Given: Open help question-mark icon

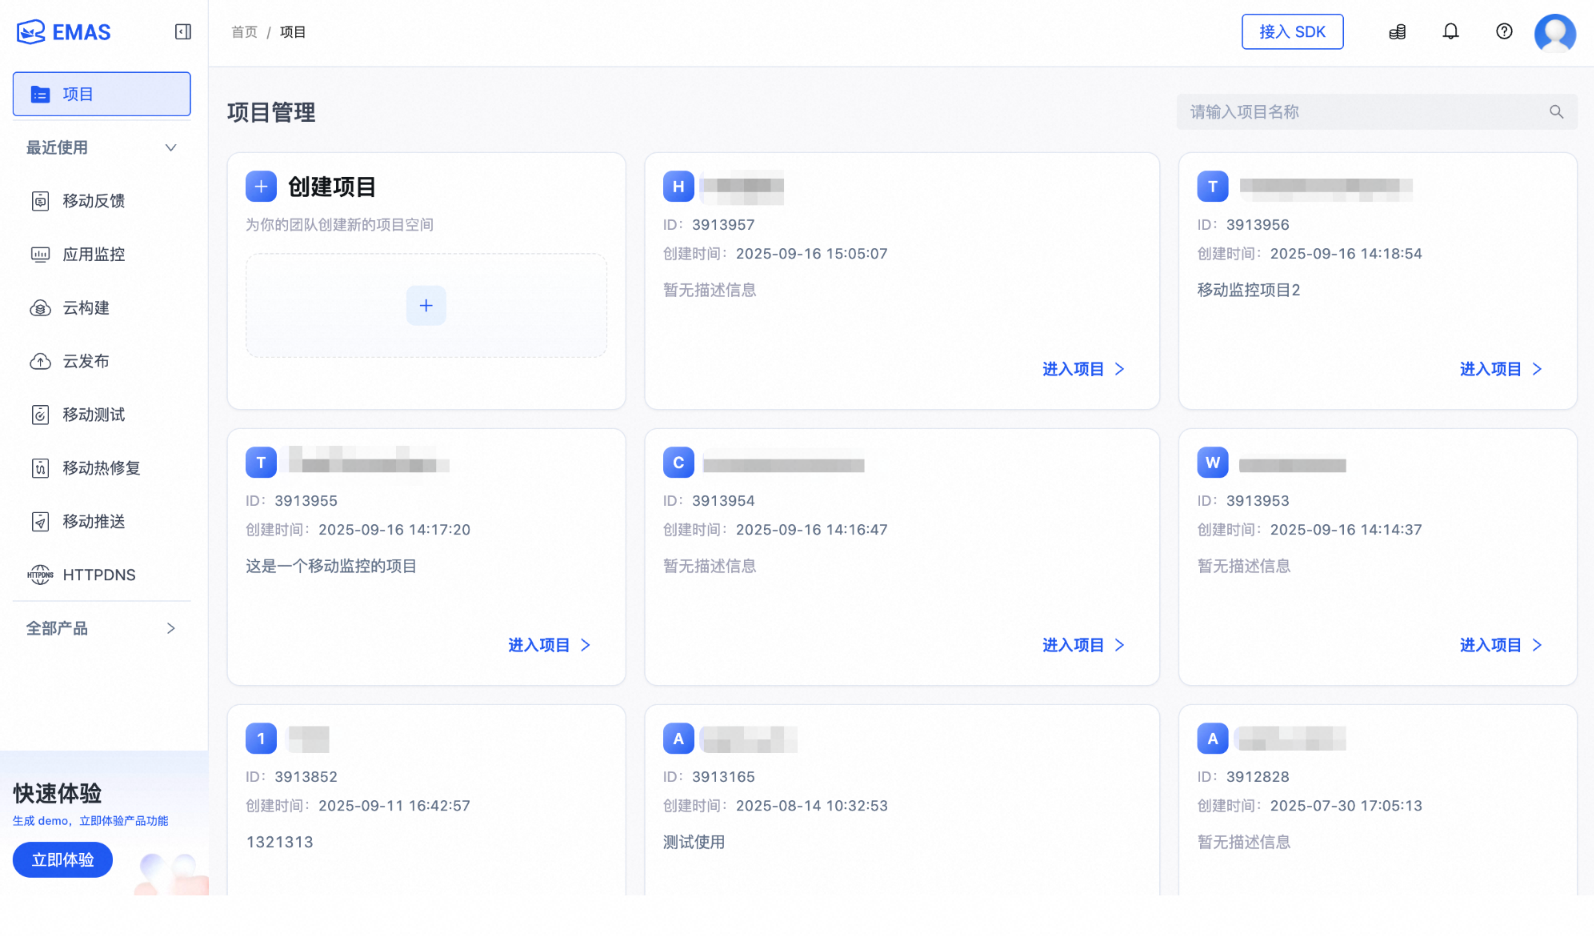Looking at the screenshot, I should point(1504,32).
